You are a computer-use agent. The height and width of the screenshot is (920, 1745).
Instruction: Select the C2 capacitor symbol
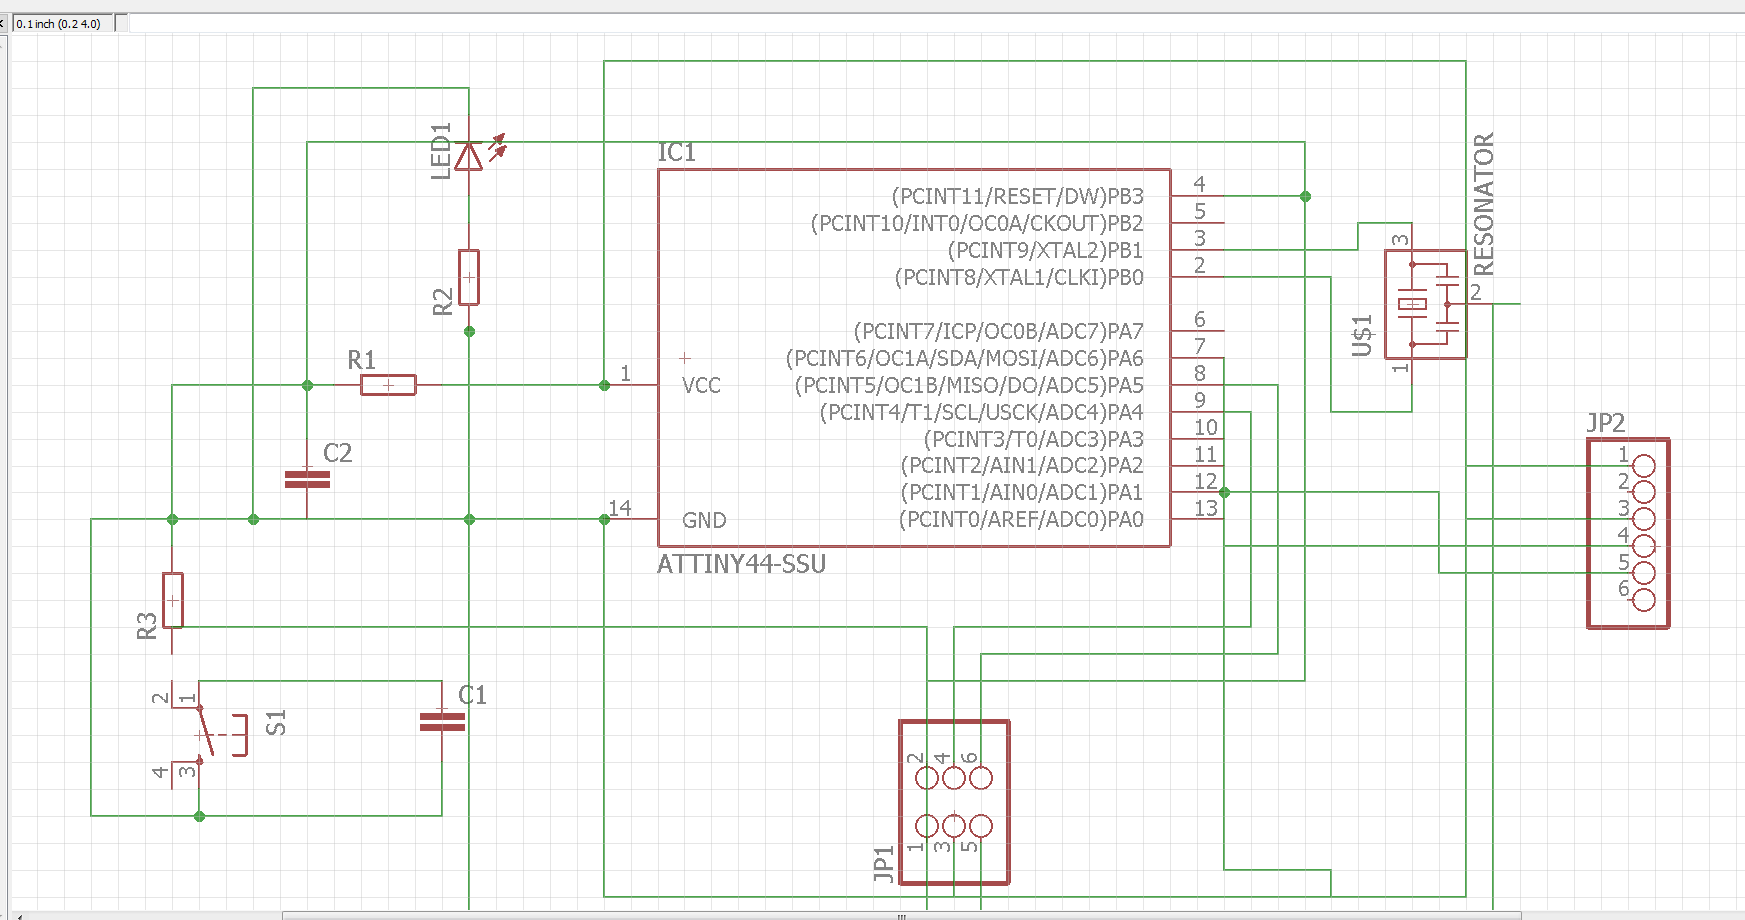coord(307,480)
